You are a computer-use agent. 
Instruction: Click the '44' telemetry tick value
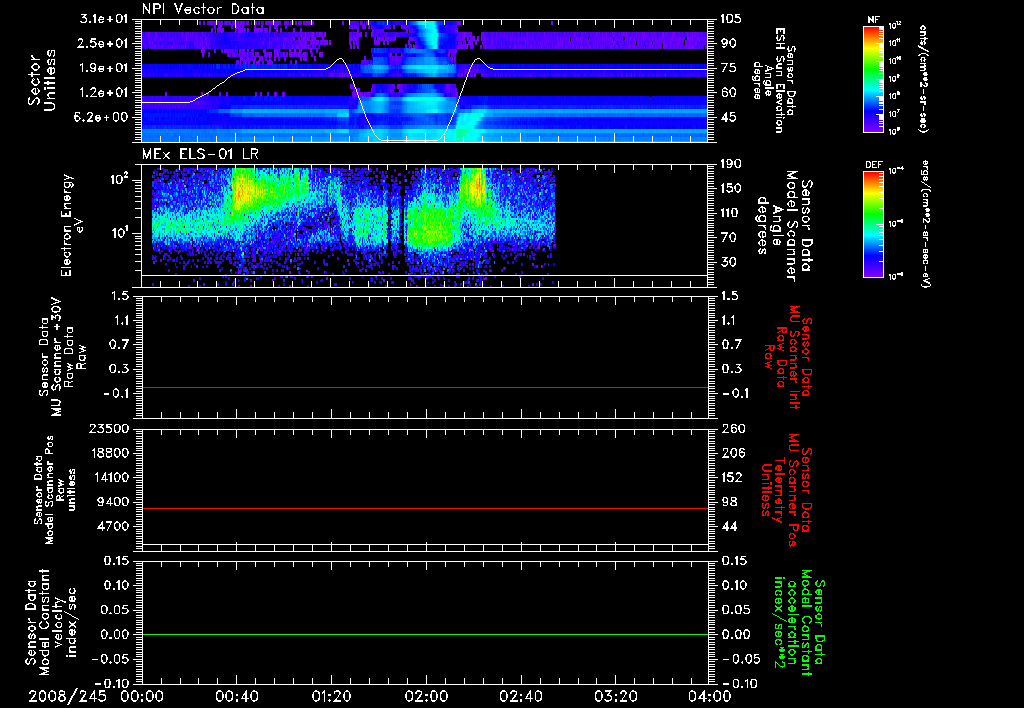pos(728,526)
